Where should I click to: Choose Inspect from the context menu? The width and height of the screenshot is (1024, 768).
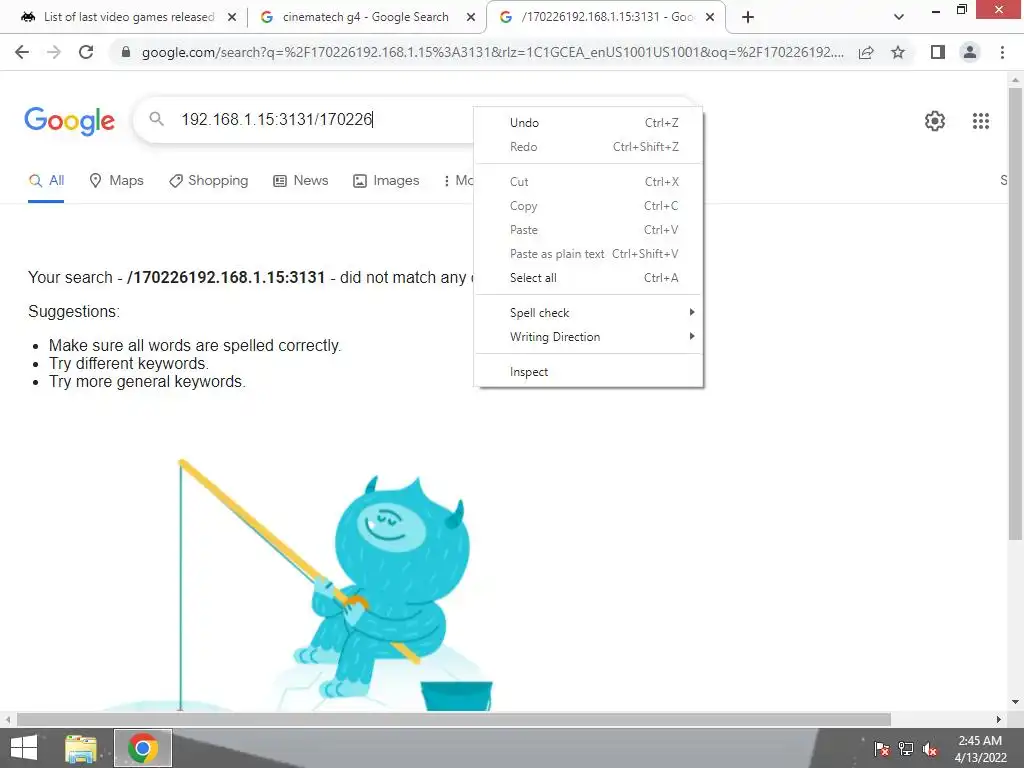pyautogui.click(x=589, y=372)
